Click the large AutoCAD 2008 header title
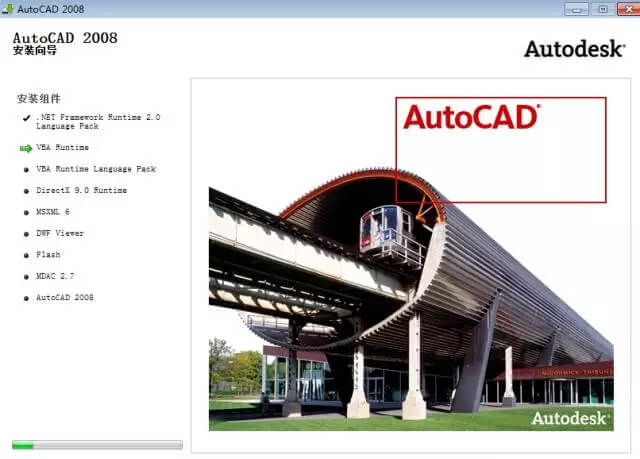This screenshot has height=459, width=640. coord(65,38)
